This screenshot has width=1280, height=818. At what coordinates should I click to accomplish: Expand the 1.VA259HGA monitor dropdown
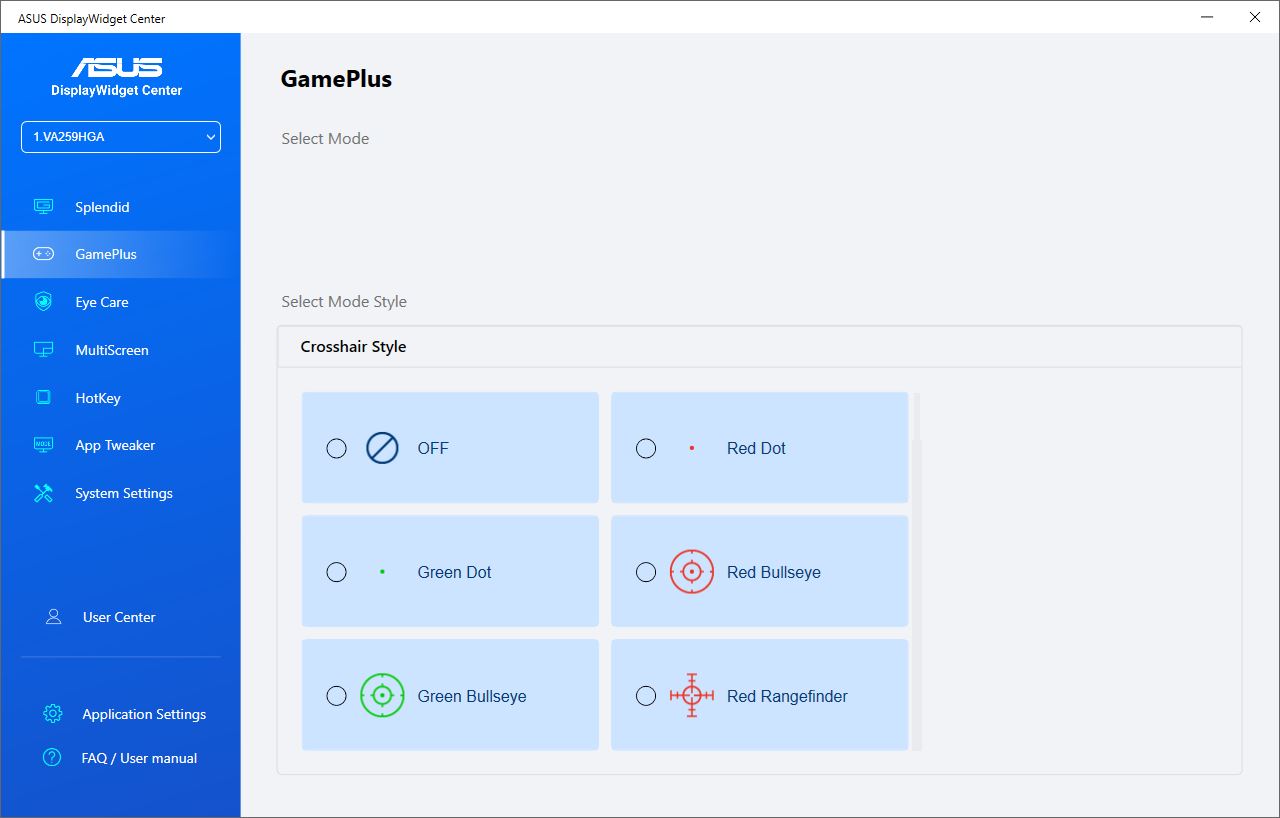121,137
